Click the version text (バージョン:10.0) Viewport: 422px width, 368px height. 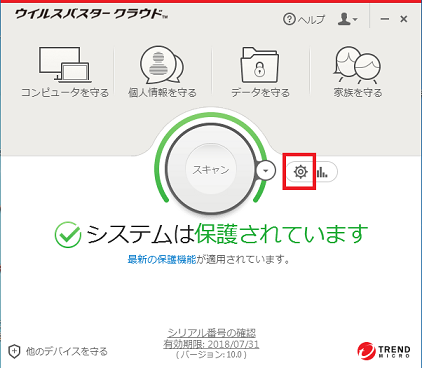[x=211, y=355]
